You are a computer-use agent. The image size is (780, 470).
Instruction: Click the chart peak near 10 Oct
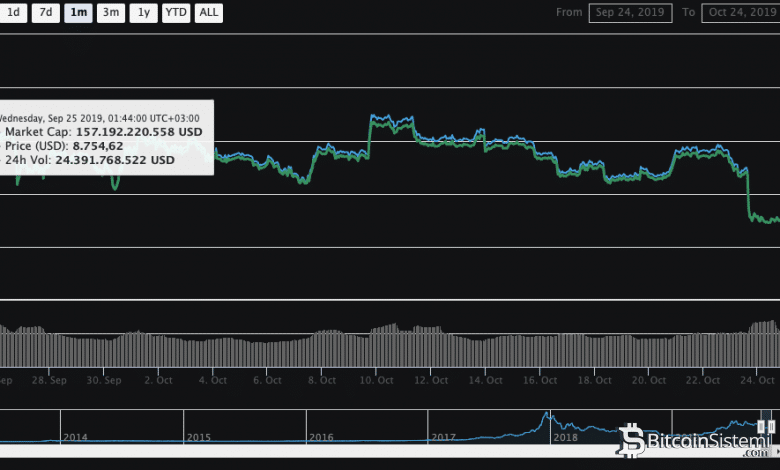[x=373, y=116]
